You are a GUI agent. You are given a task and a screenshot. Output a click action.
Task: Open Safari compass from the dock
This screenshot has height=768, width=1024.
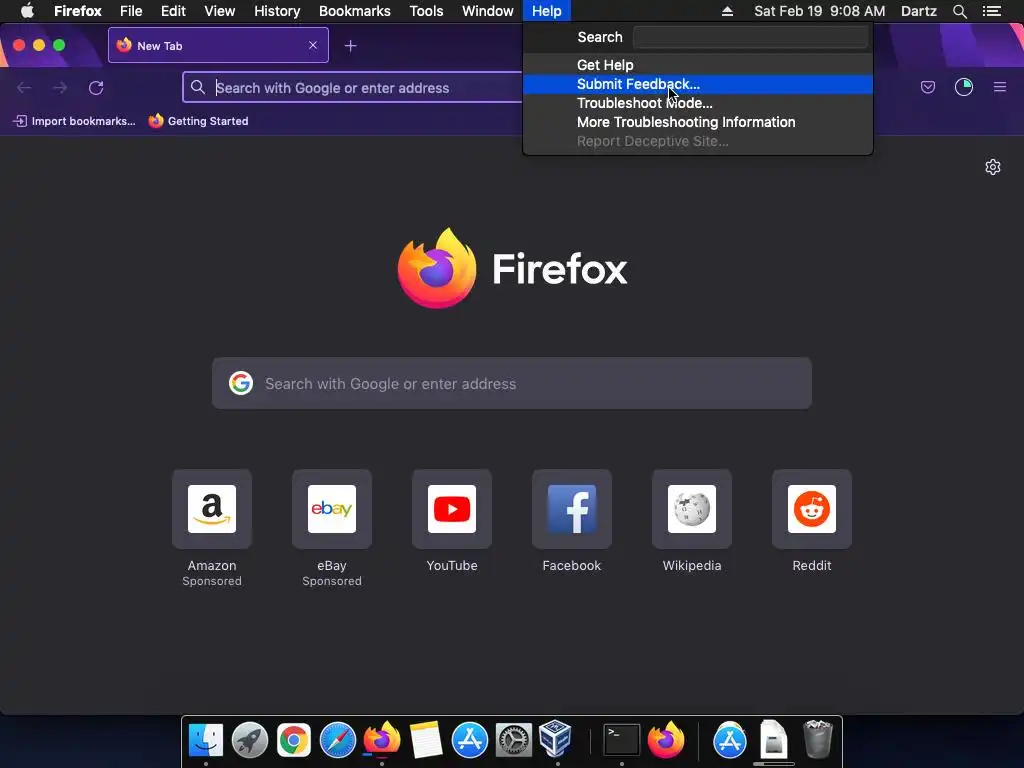338,740
